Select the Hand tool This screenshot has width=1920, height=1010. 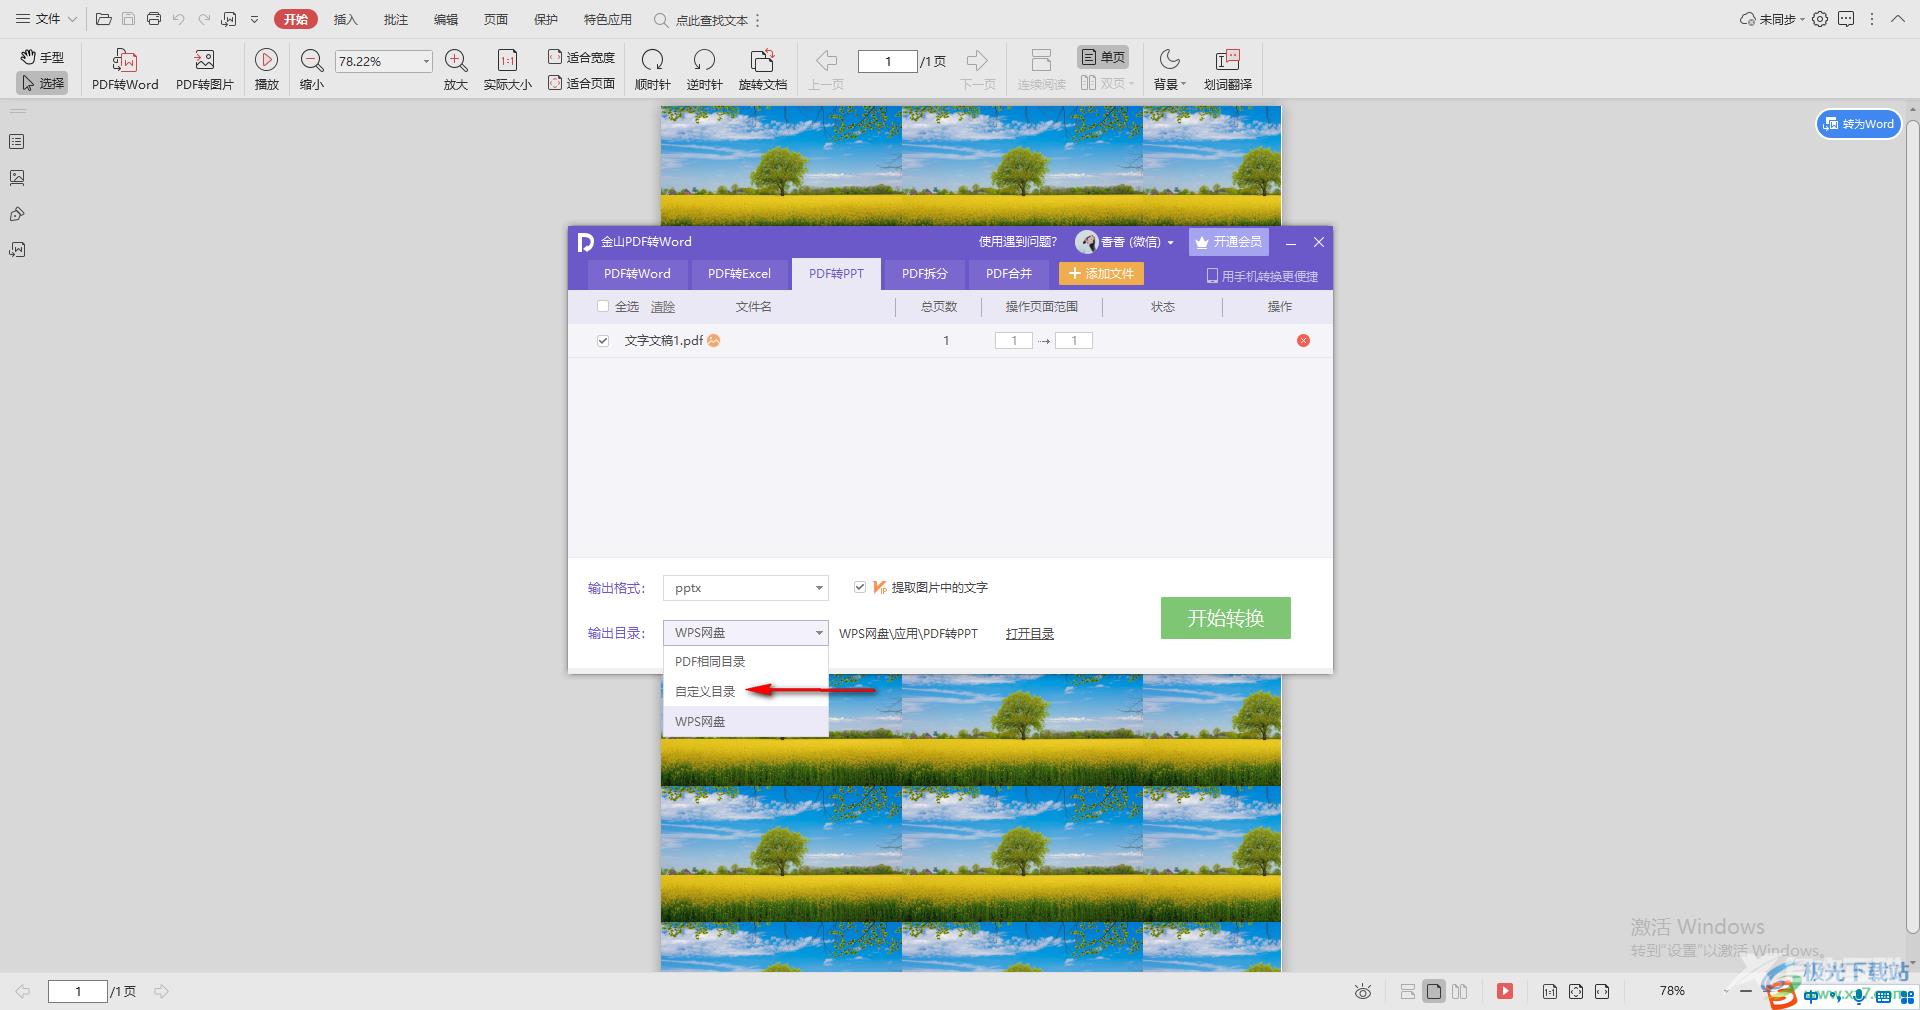click(42, 57)
